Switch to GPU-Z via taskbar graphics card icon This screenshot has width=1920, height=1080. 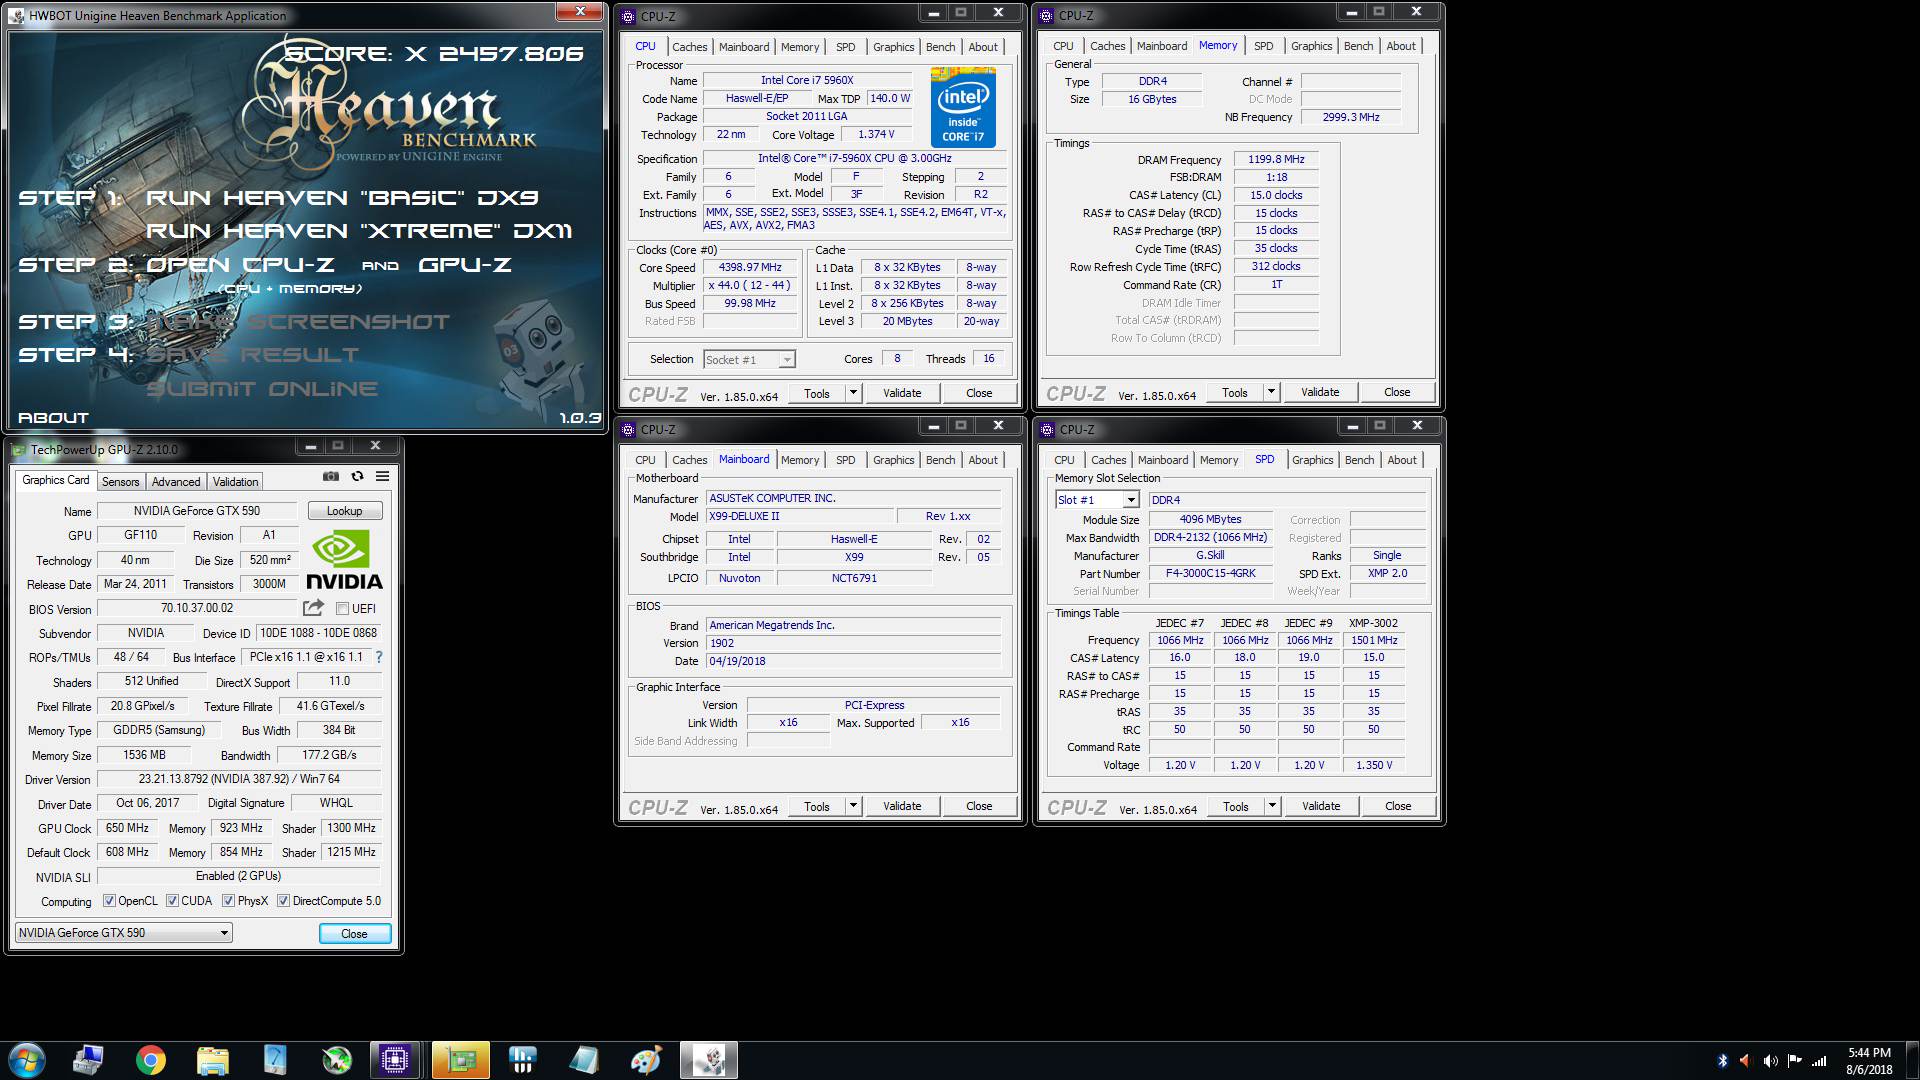point(460,1060)
